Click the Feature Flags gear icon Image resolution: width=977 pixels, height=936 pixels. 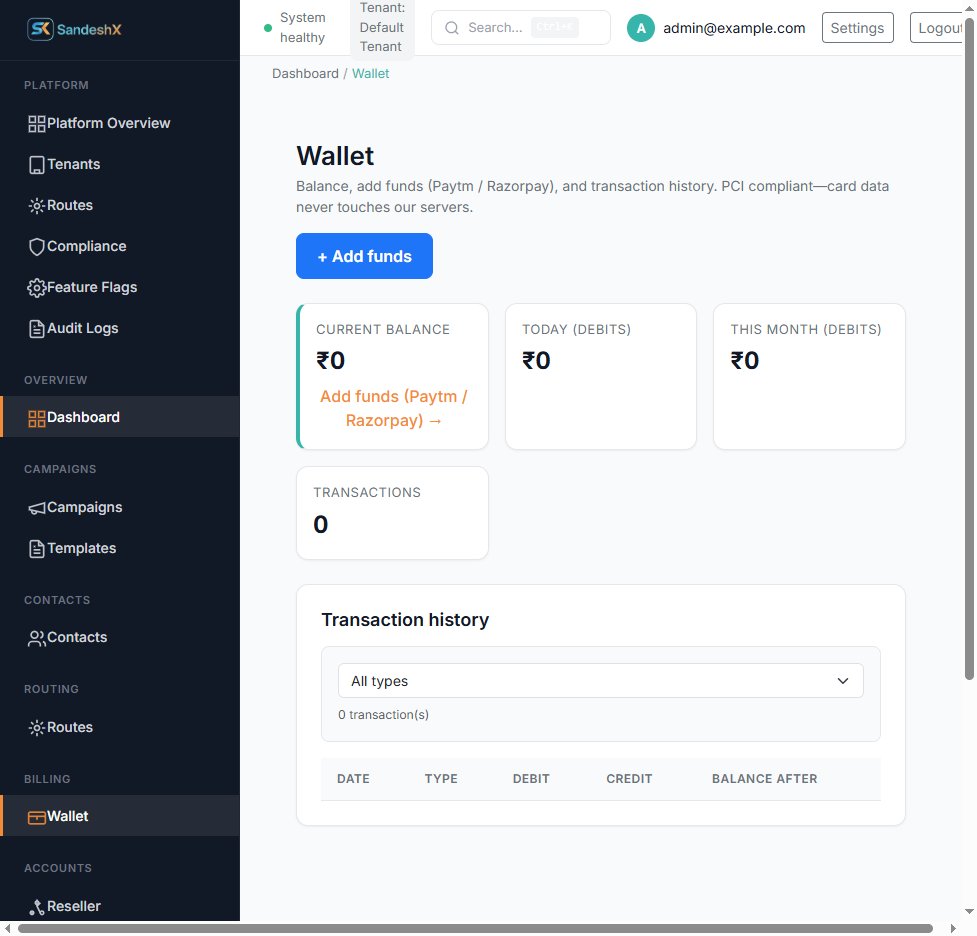point(37,288)
